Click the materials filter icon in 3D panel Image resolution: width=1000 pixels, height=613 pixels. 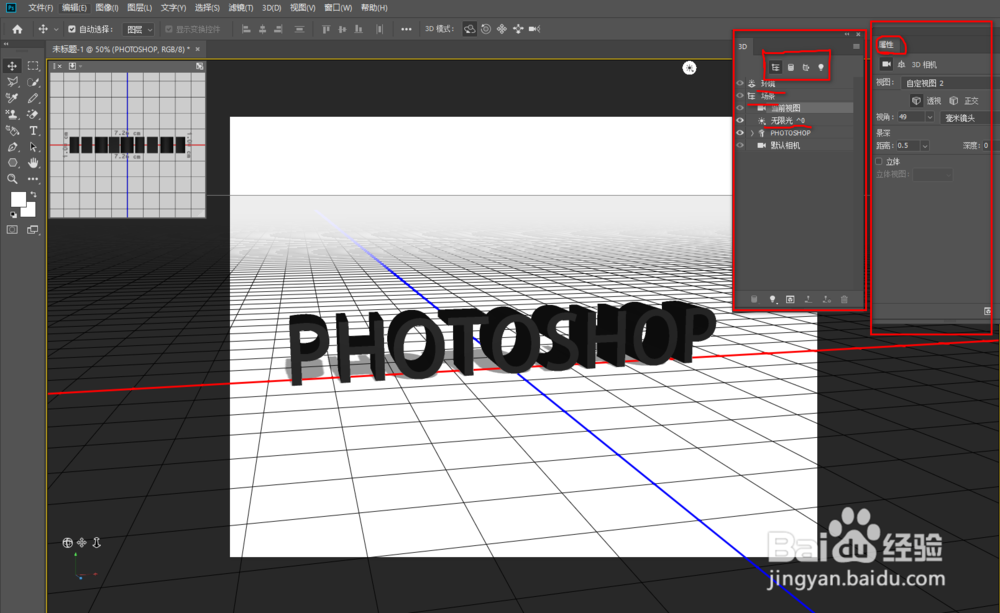point(806,67)
